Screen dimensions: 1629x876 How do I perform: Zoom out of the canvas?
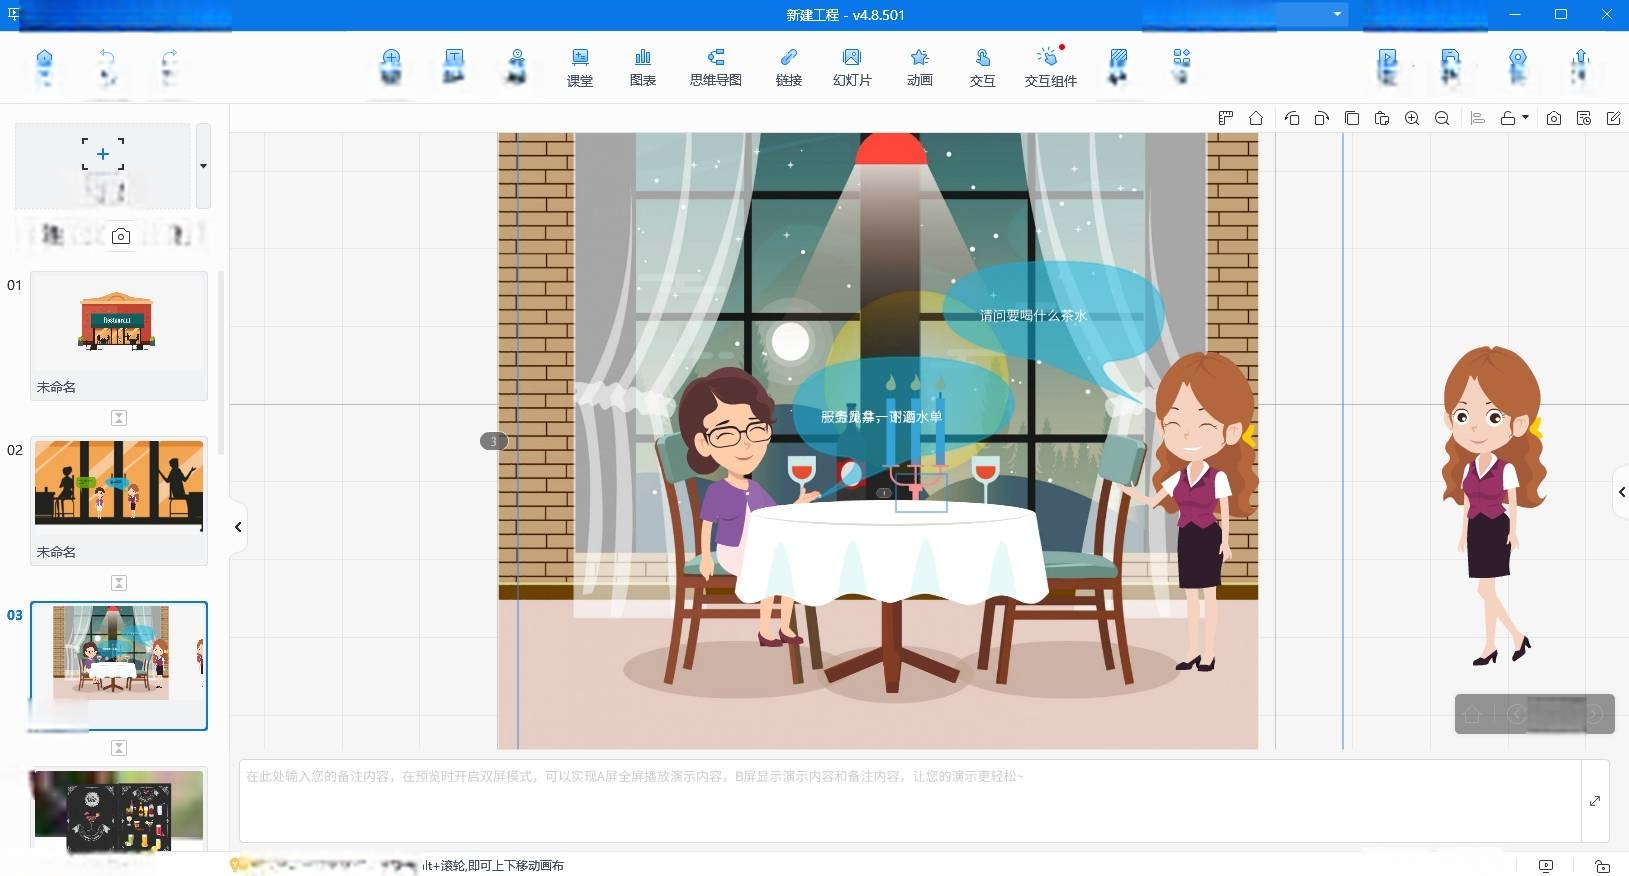(x=1442, y=118)
